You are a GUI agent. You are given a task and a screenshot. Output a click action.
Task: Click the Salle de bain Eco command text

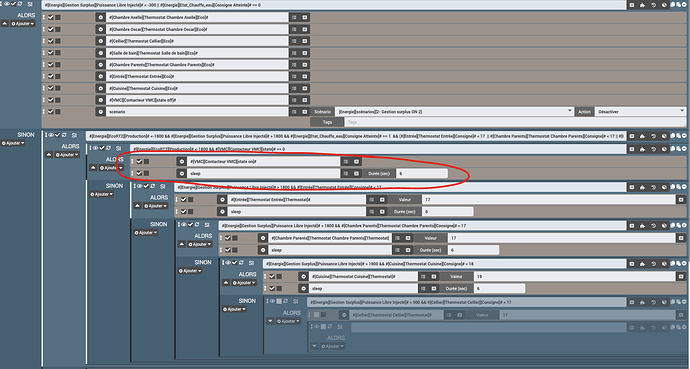(x=154, y=53)
